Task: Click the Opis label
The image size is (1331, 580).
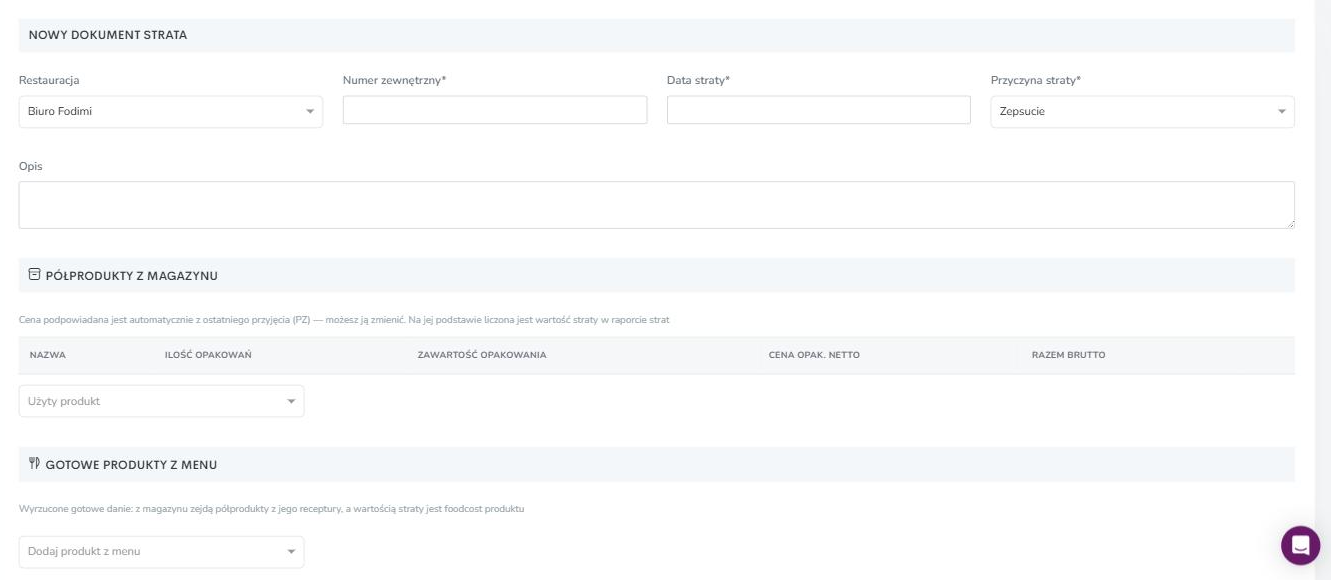Action: coord(31,166)
